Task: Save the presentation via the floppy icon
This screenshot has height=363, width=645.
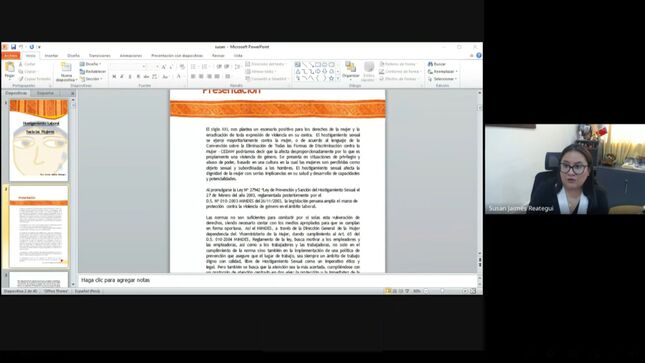Action: (x=14, y=47)
